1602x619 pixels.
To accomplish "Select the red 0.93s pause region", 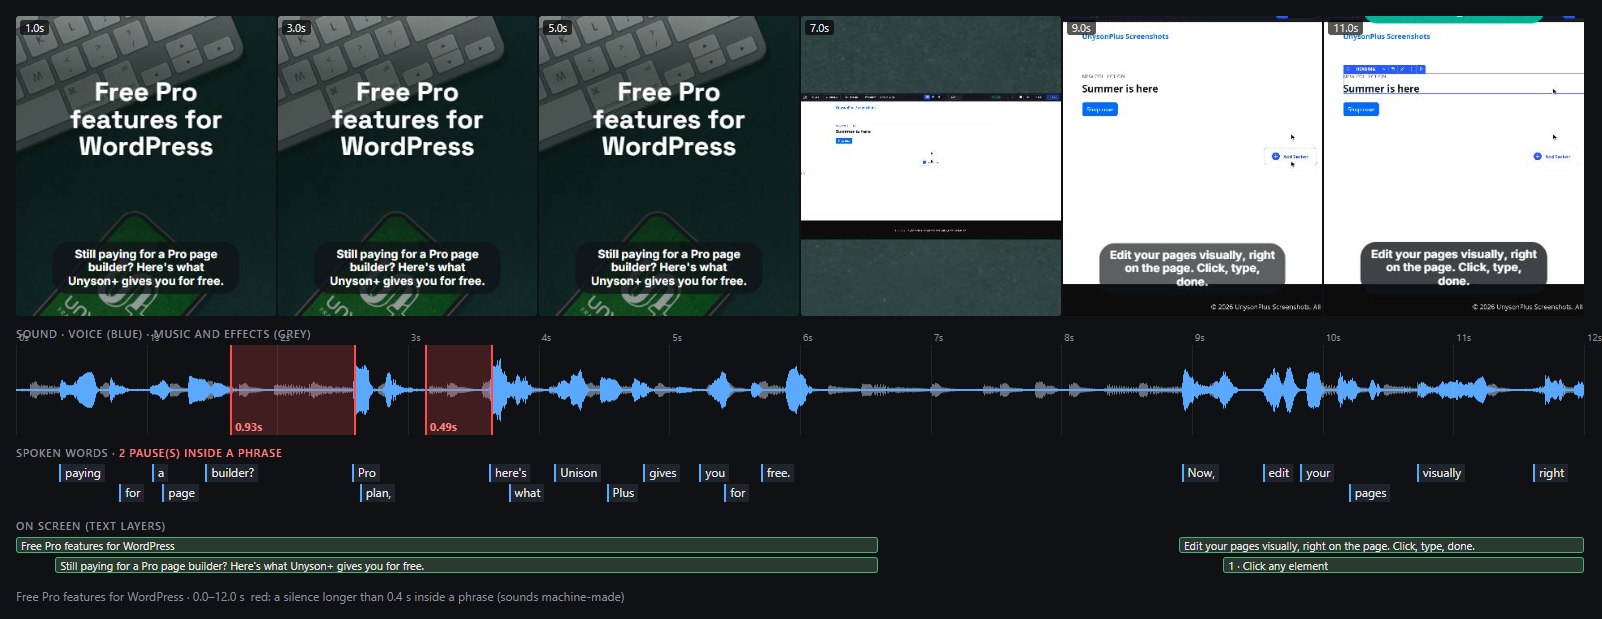I will (293, 390).
